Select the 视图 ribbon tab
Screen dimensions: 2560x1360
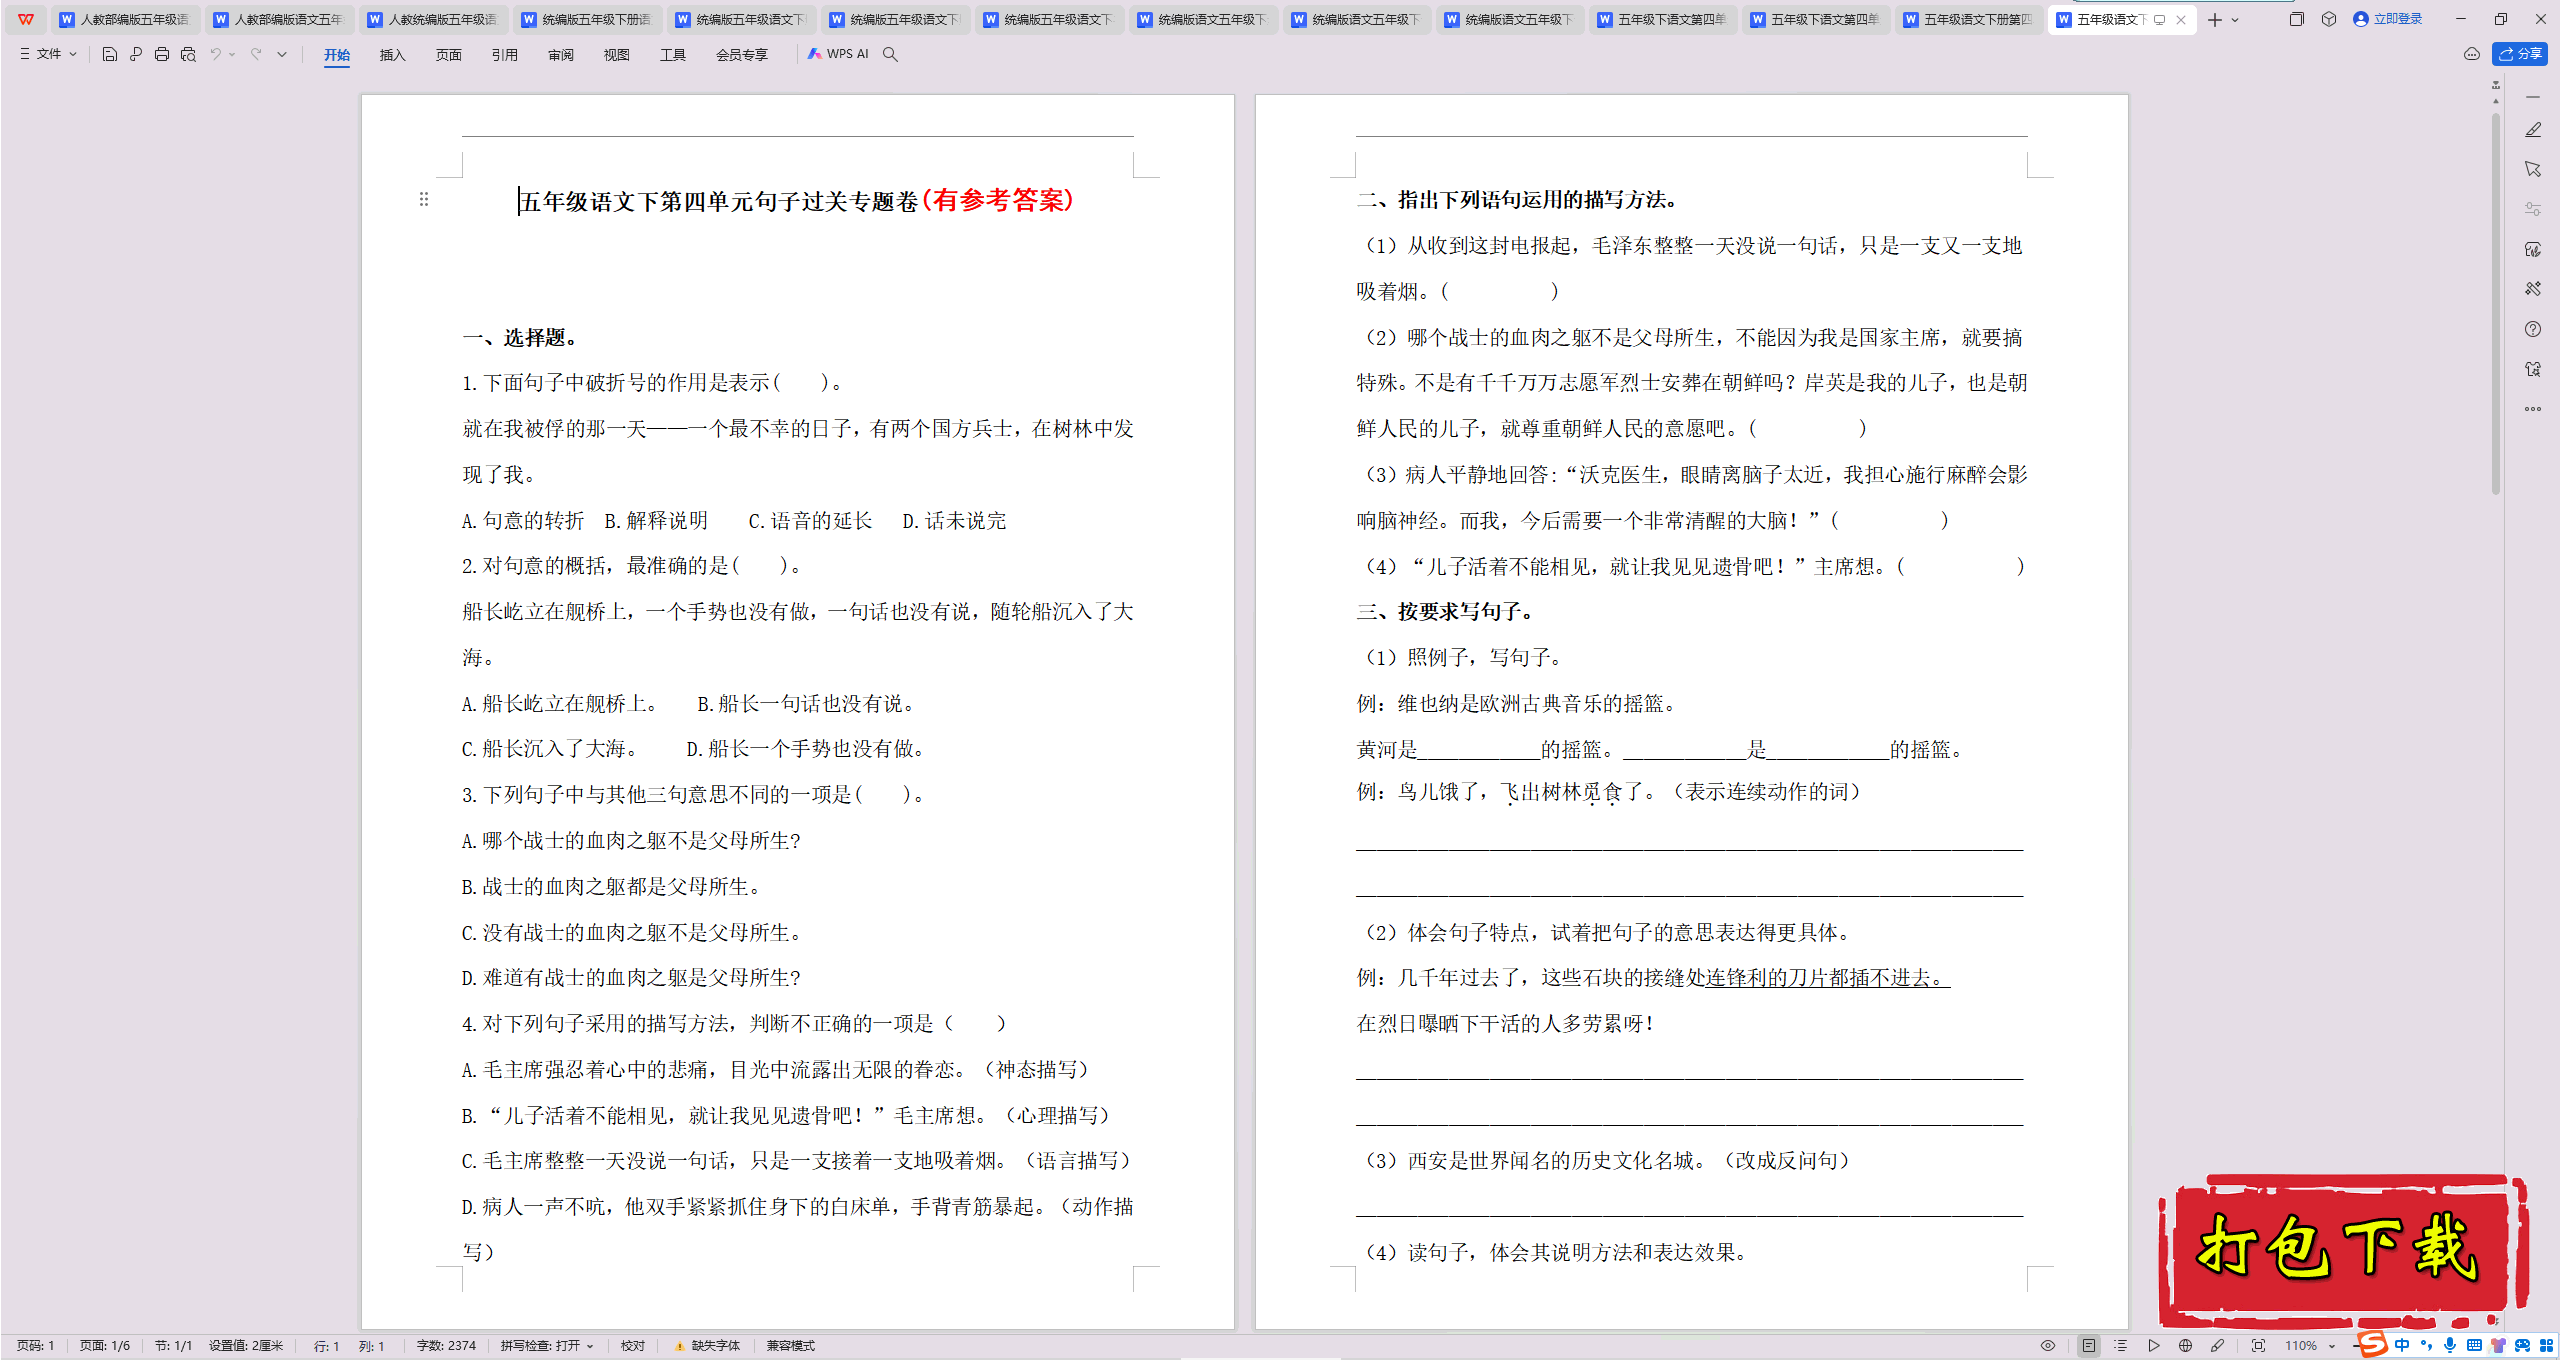(x=616, y=55)
